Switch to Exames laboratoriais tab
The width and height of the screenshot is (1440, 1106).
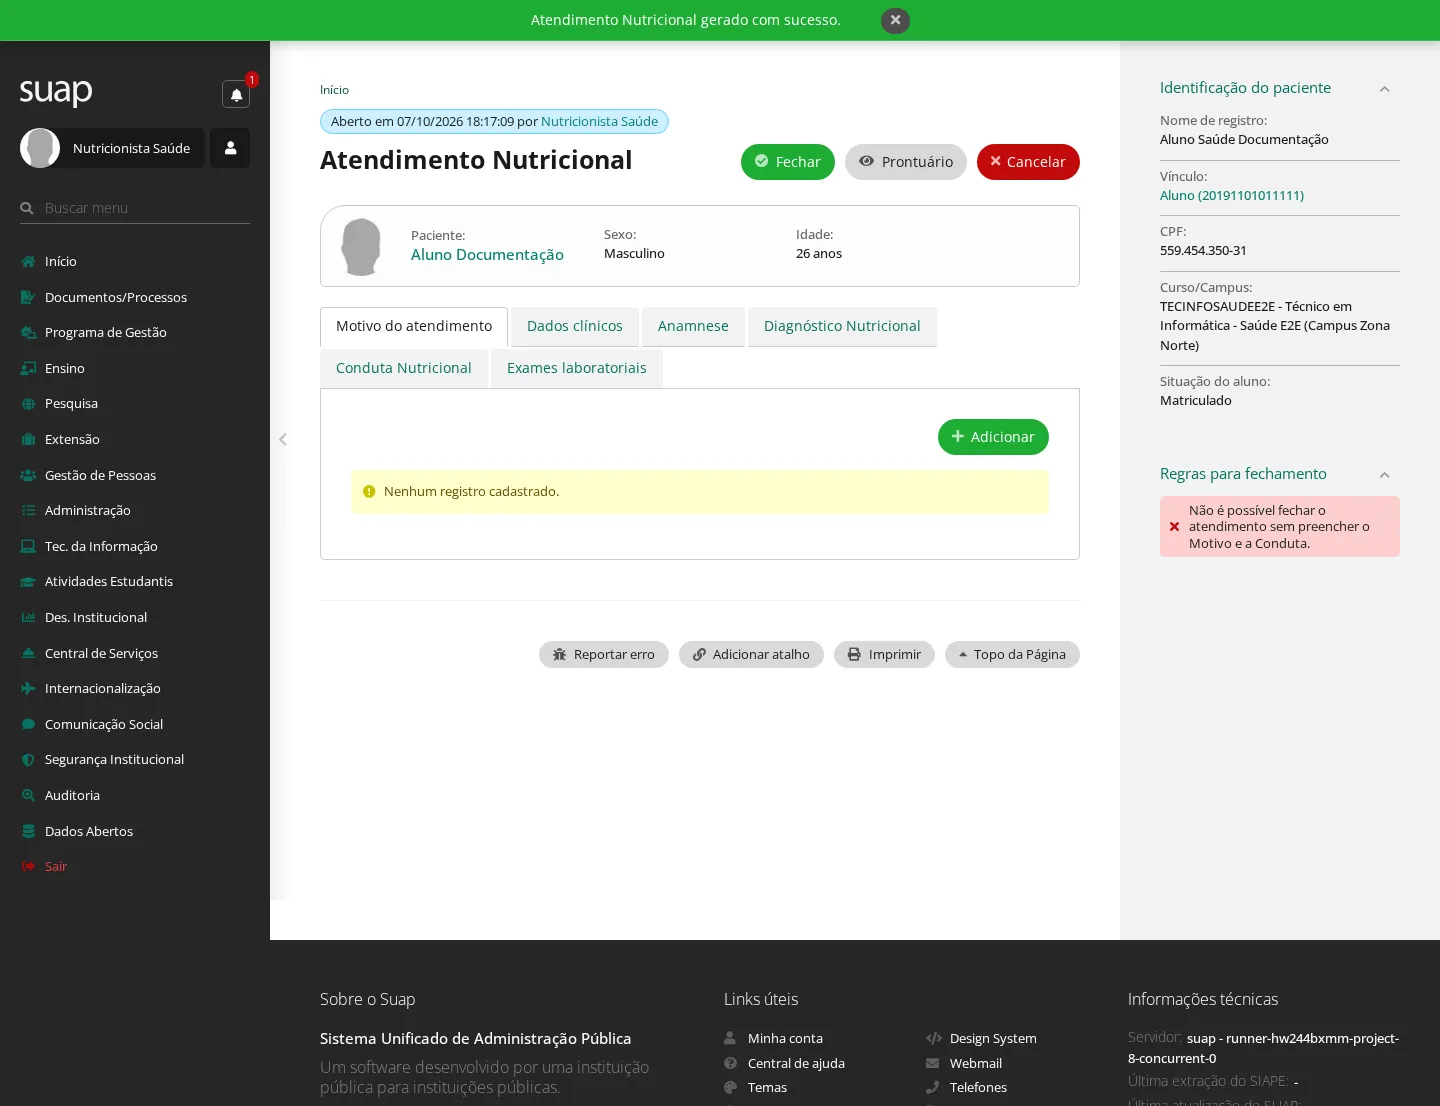pos(577,369)
